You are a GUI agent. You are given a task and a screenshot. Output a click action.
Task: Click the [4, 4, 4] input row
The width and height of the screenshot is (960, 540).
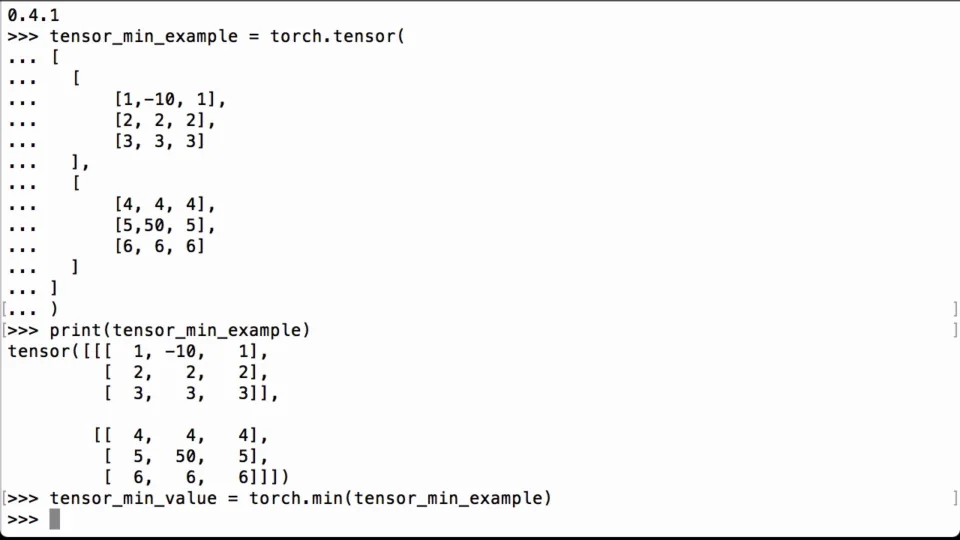coord(165,204)
